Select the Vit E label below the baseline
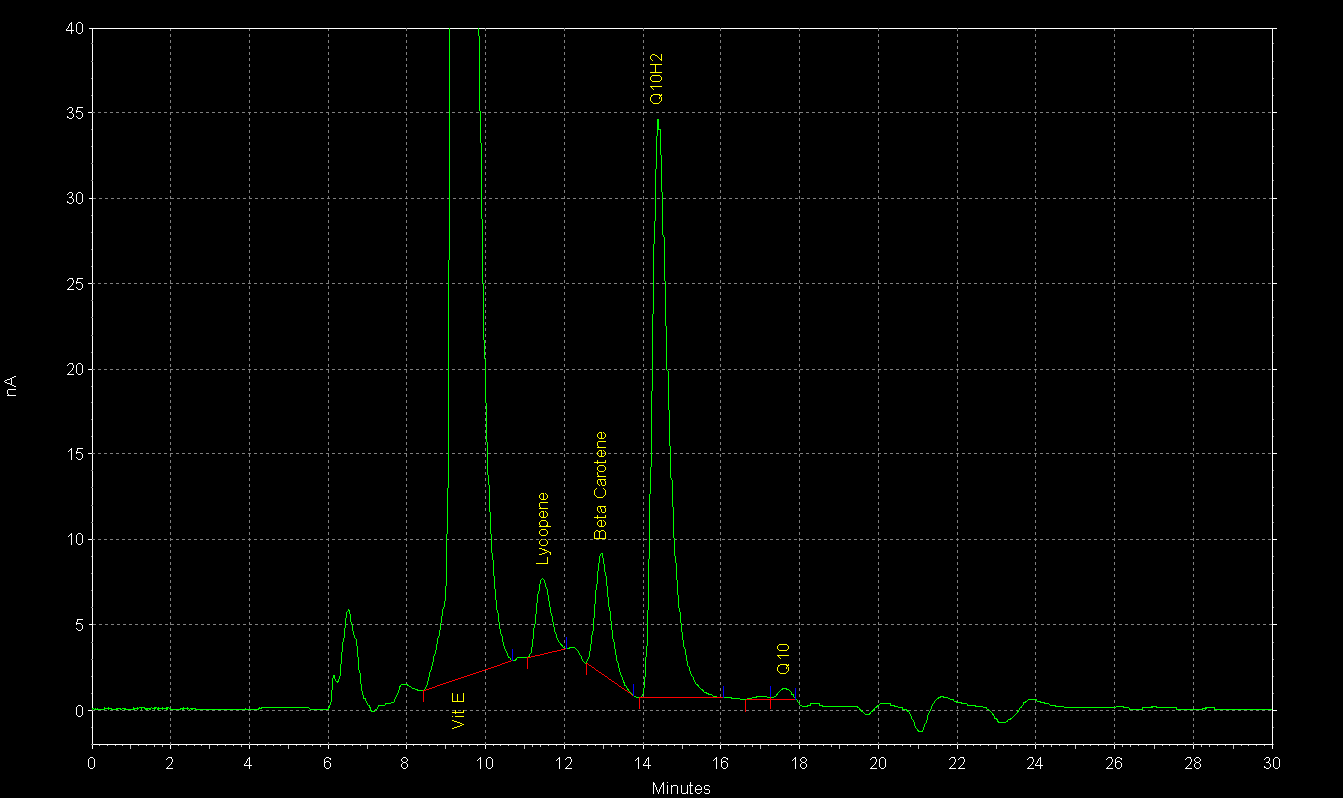 click(458, 710)
